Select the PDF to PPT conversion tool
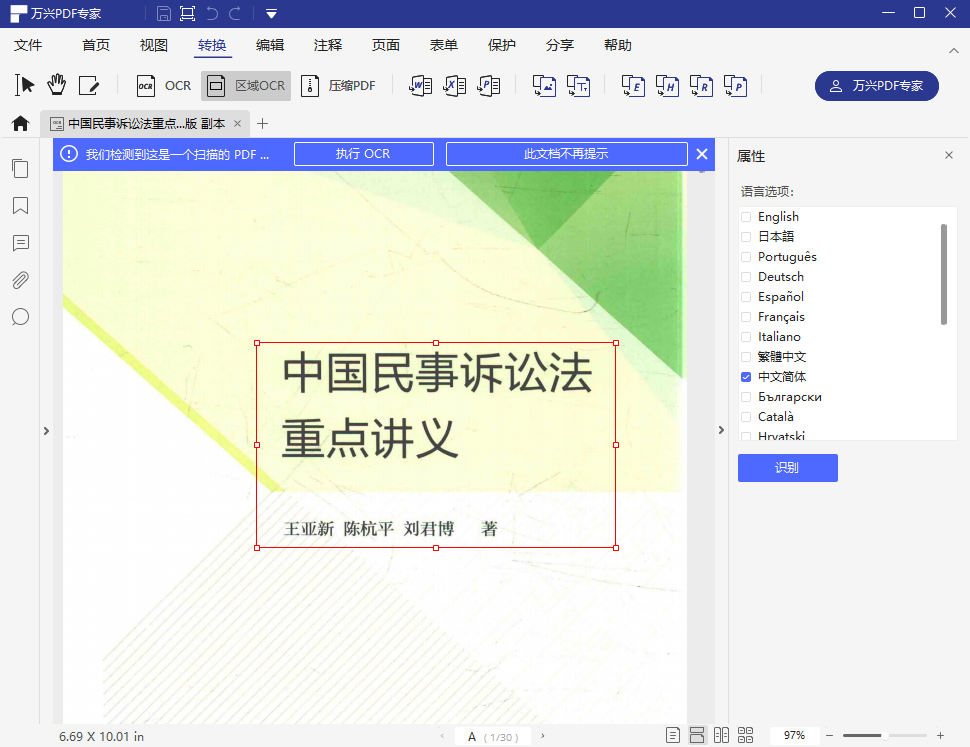 coord(488,85)
